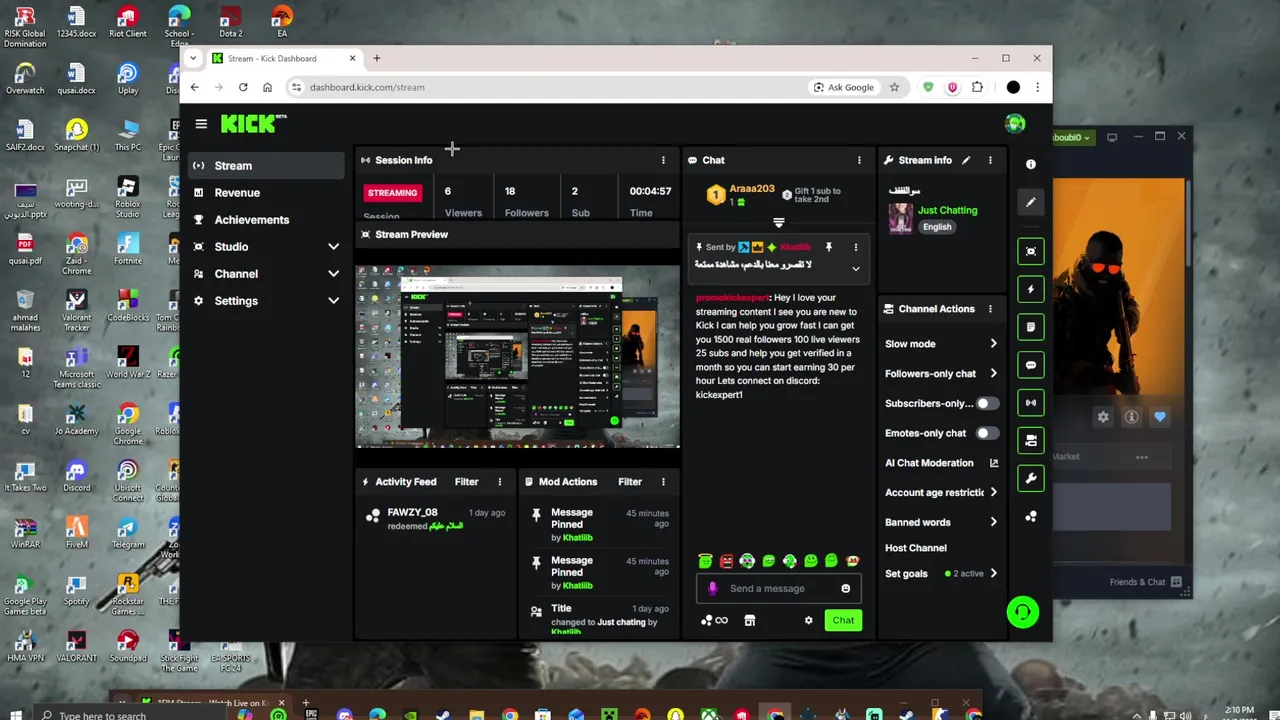
Task: Open Followers-only chat options arrow
Action: pyautogui.click(x=993, y=374)
